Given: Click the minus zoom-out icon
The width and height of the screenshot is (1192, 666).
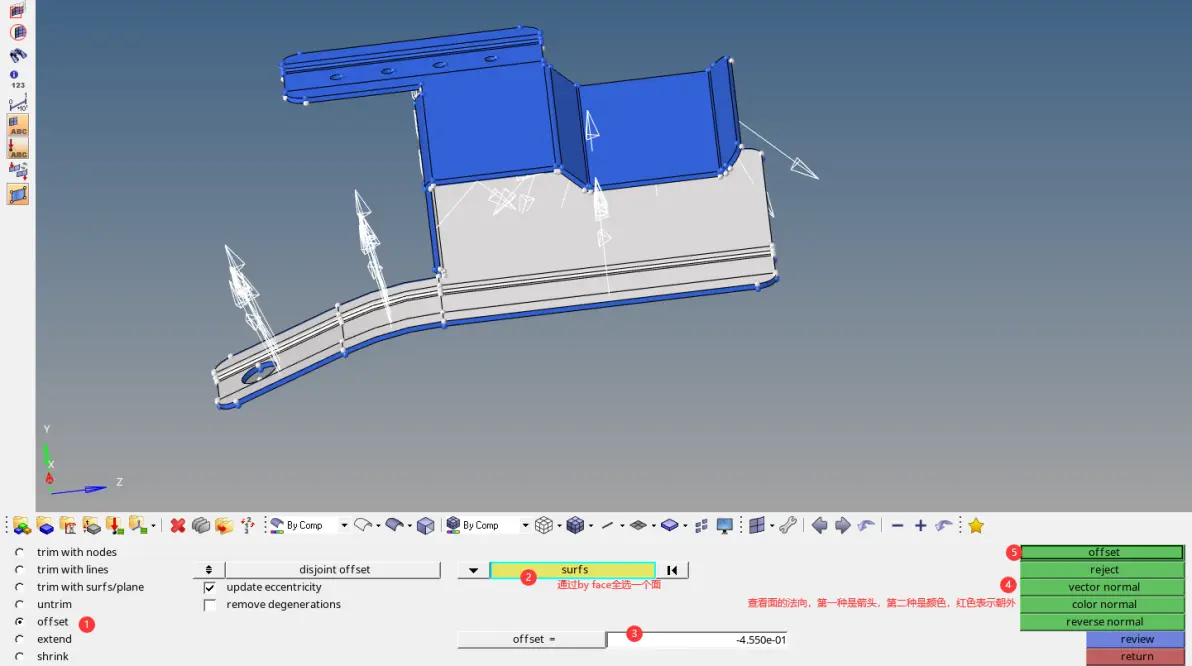Looking at the screenshot, I should 897,525.
